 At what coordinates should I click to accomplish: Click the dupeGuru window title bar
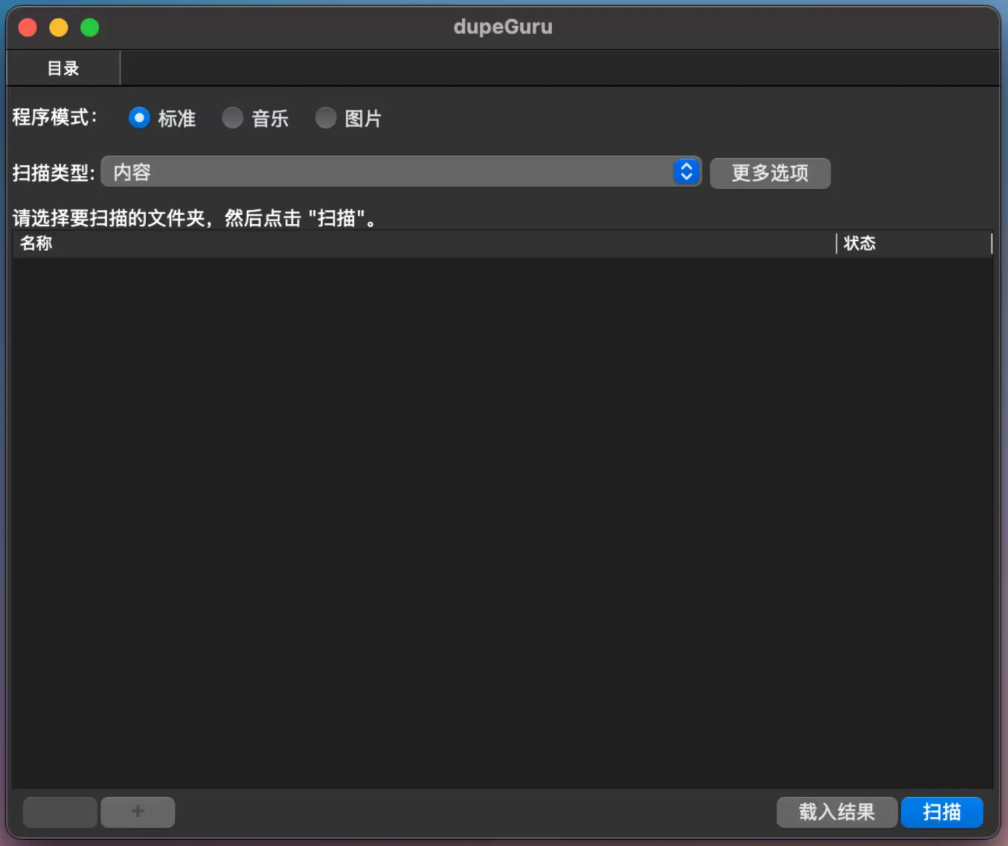504,27
